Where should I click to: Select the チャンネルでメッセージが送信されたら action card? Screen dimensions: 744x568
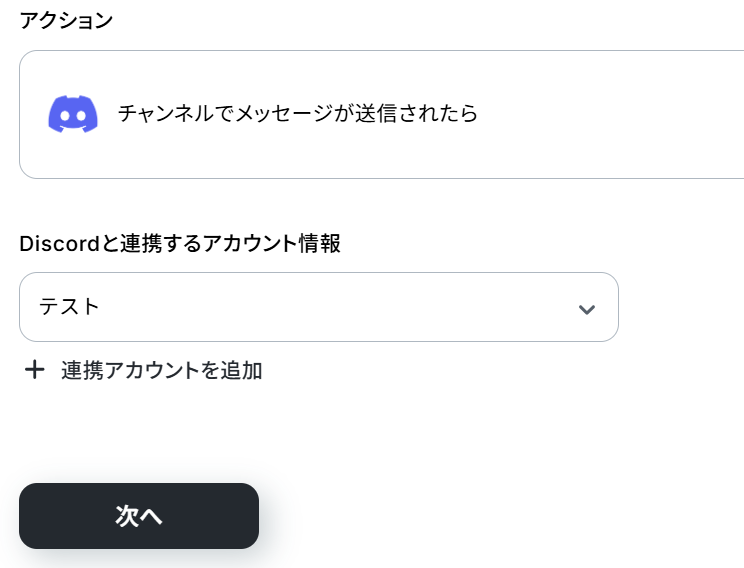[381, 114]
